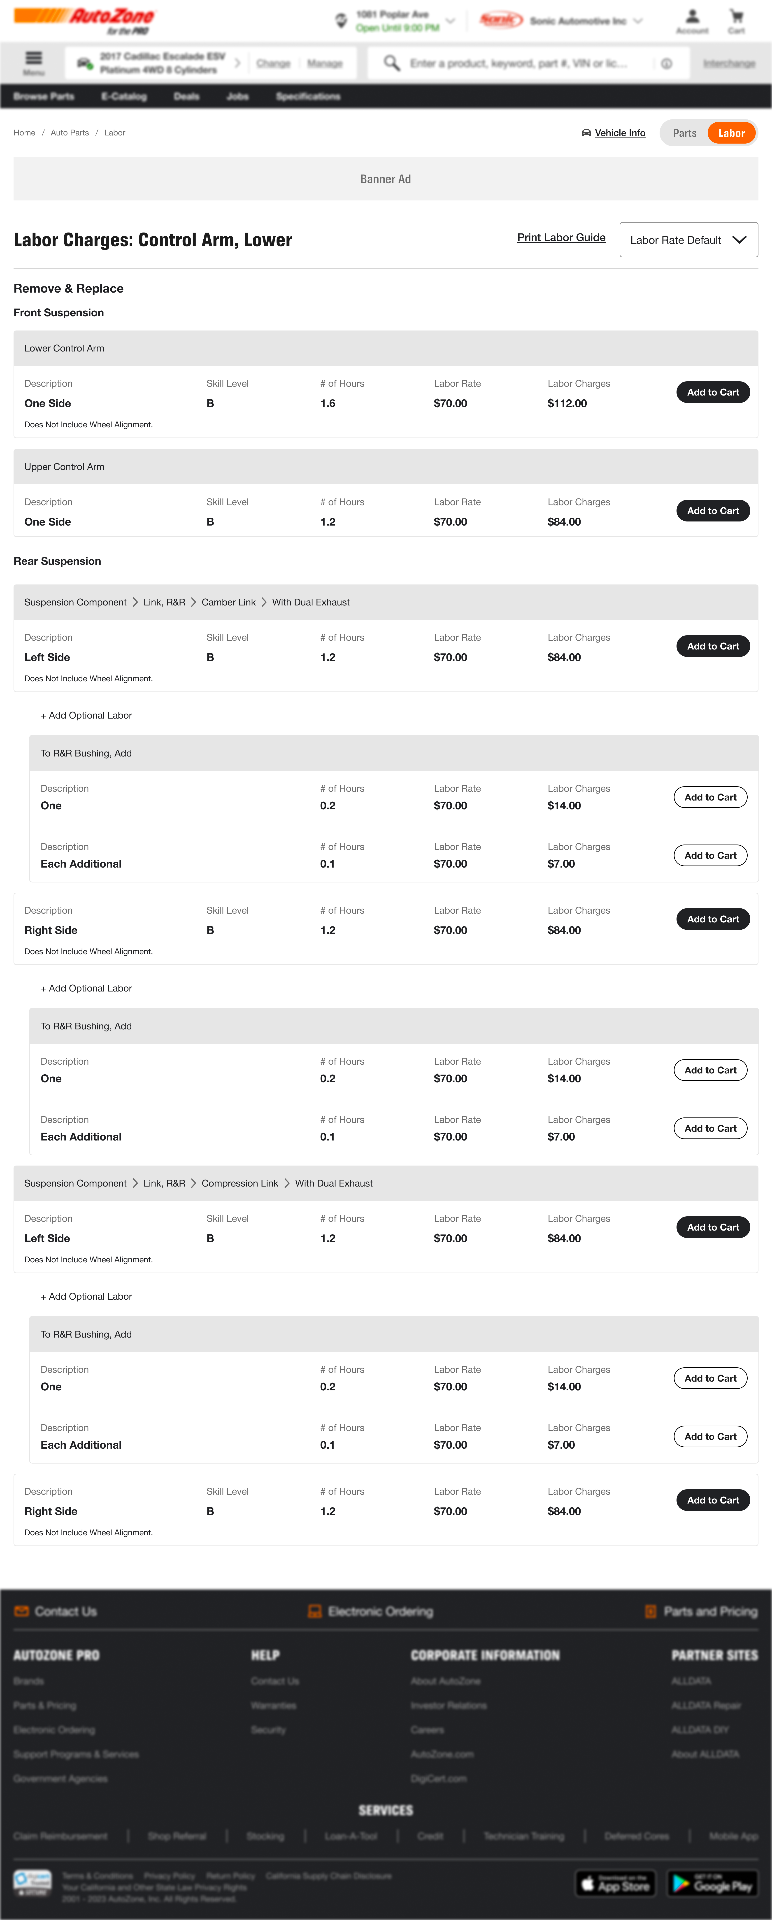The height and width of the screenshot is (1920, 772).
Task: Expand the Sonic Automotive Inc account dropdown
Action: tap(638, 21)
